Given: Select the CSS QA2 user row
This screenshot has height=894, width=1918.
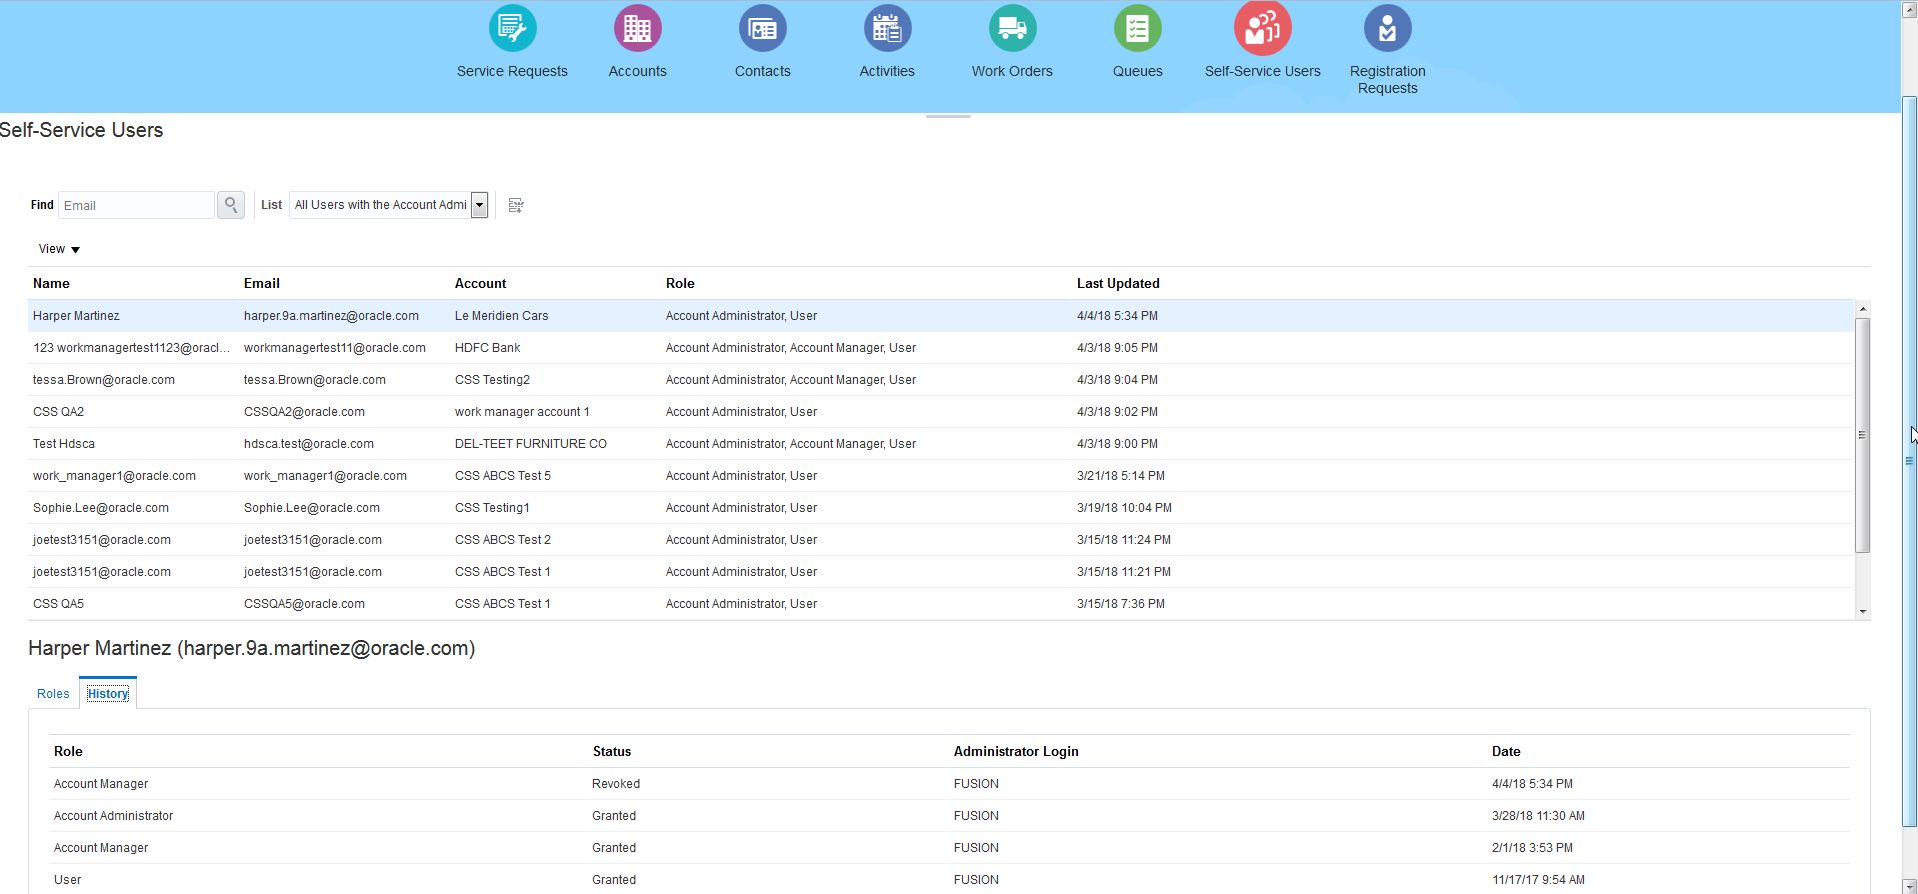Looking at the screenshot, I should pyautogui.click(x=941, y=412).
